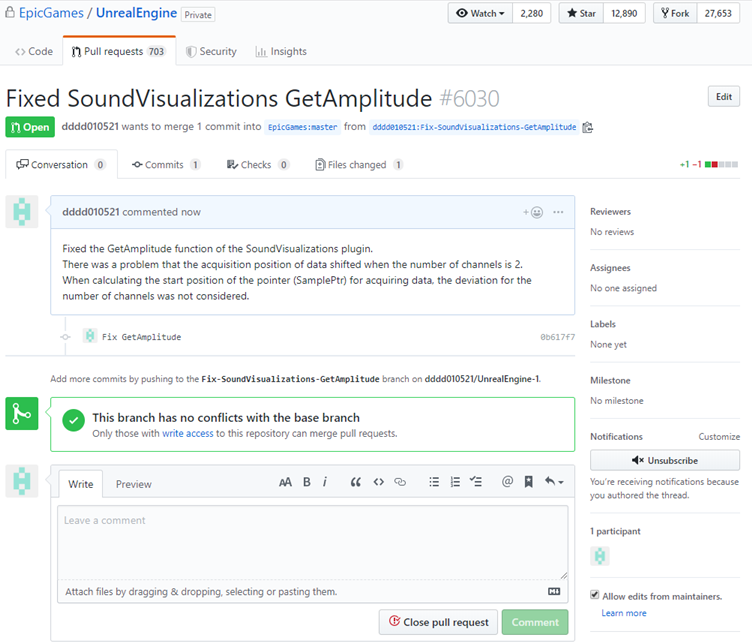Select the Pull requests tab
The width and height of the screenshot is (752, 643).
(x=119, y=51)
